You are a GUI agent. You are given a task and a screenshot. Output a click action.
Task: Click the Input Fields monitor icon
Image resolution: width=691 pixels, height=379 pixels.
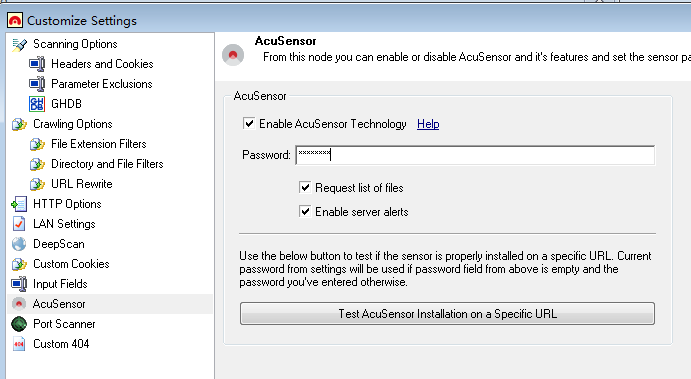(19, 284)
